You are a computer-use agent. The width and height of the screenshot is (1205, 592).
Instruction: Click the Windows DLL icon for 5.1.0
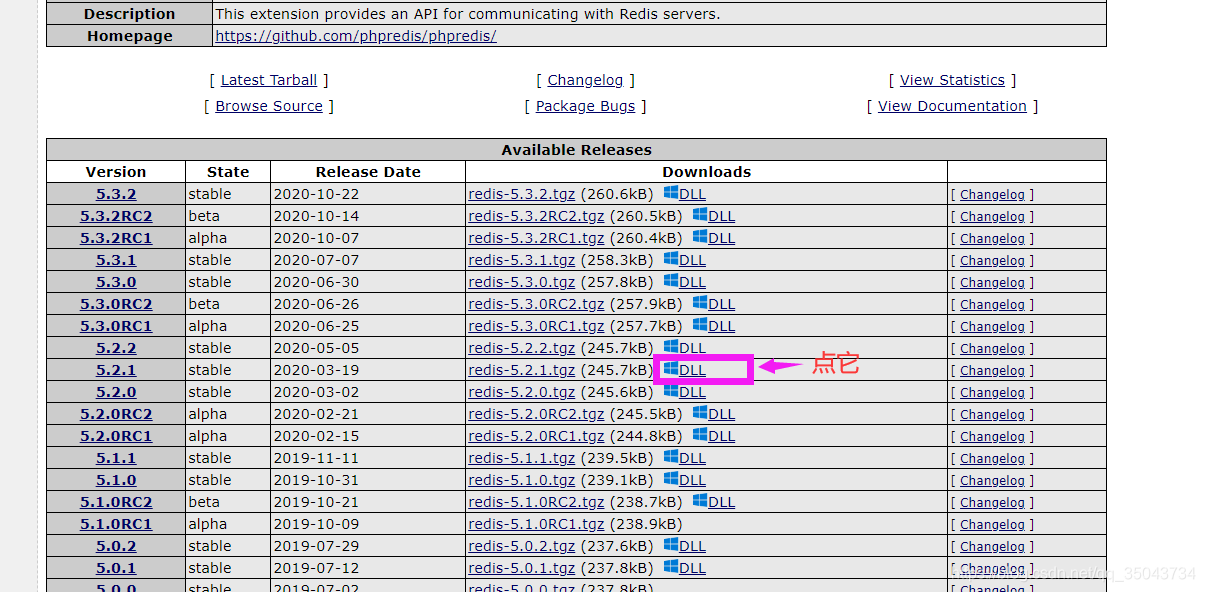coord(671,479)
